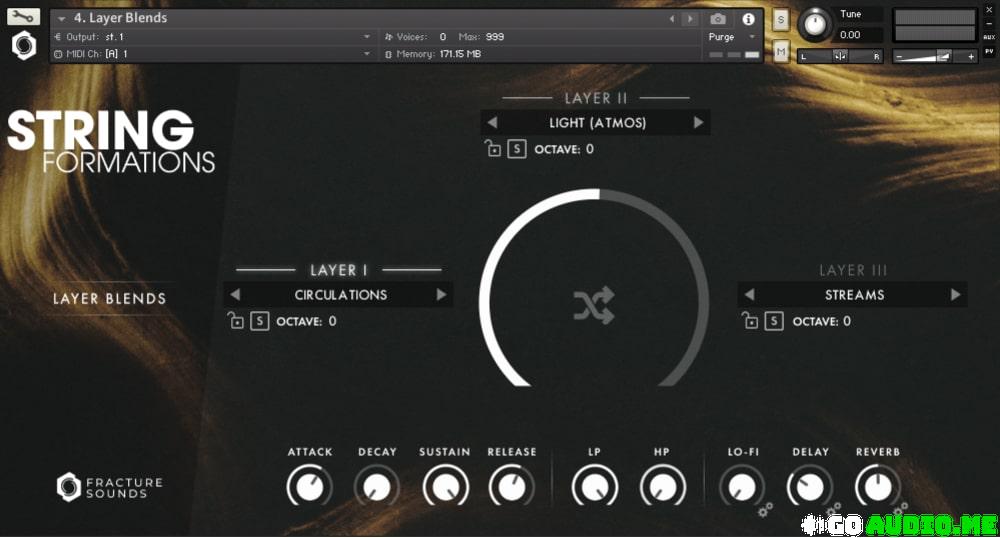The image size is (1000, 538).
Task: Minimize the instrument header view
Action: click(x=989, y=24)
